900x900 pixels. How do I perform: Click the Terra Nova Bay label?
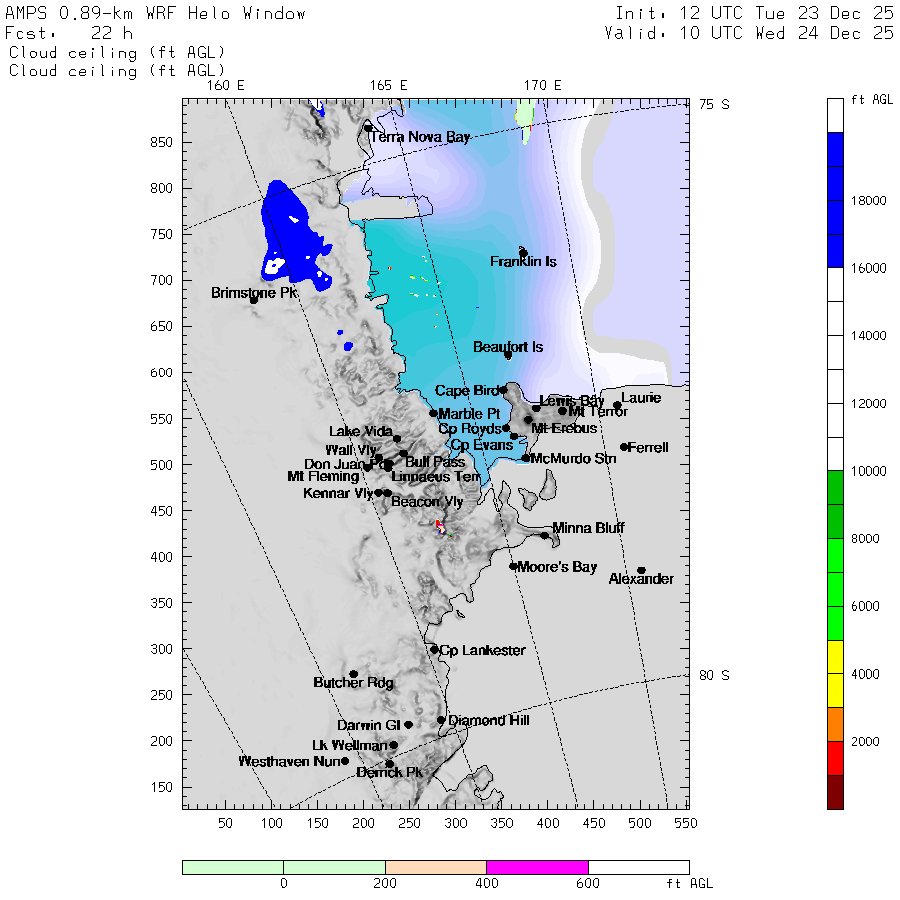(420, 137)
